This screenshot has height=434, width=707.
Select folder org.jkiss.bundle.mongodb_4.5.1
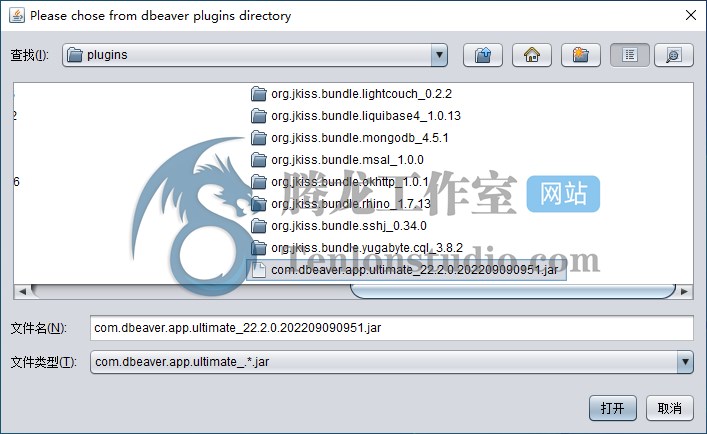point(349,138)
